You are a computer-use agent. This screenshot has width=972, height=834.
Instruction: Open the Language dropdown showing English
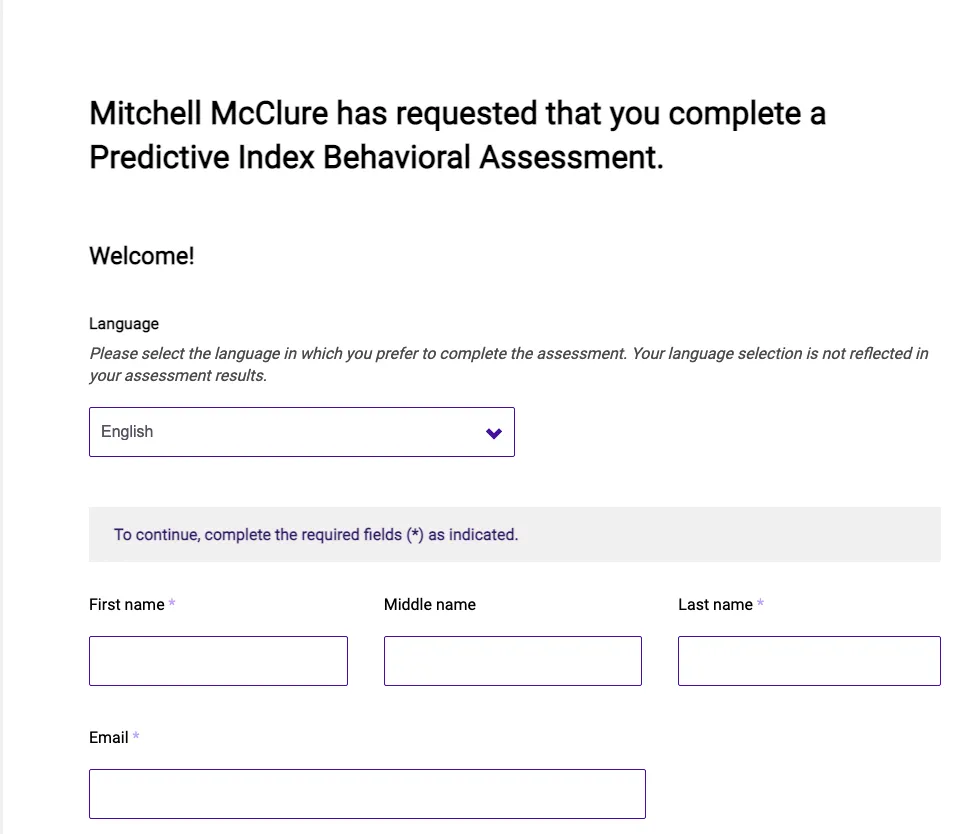point(300,432)
